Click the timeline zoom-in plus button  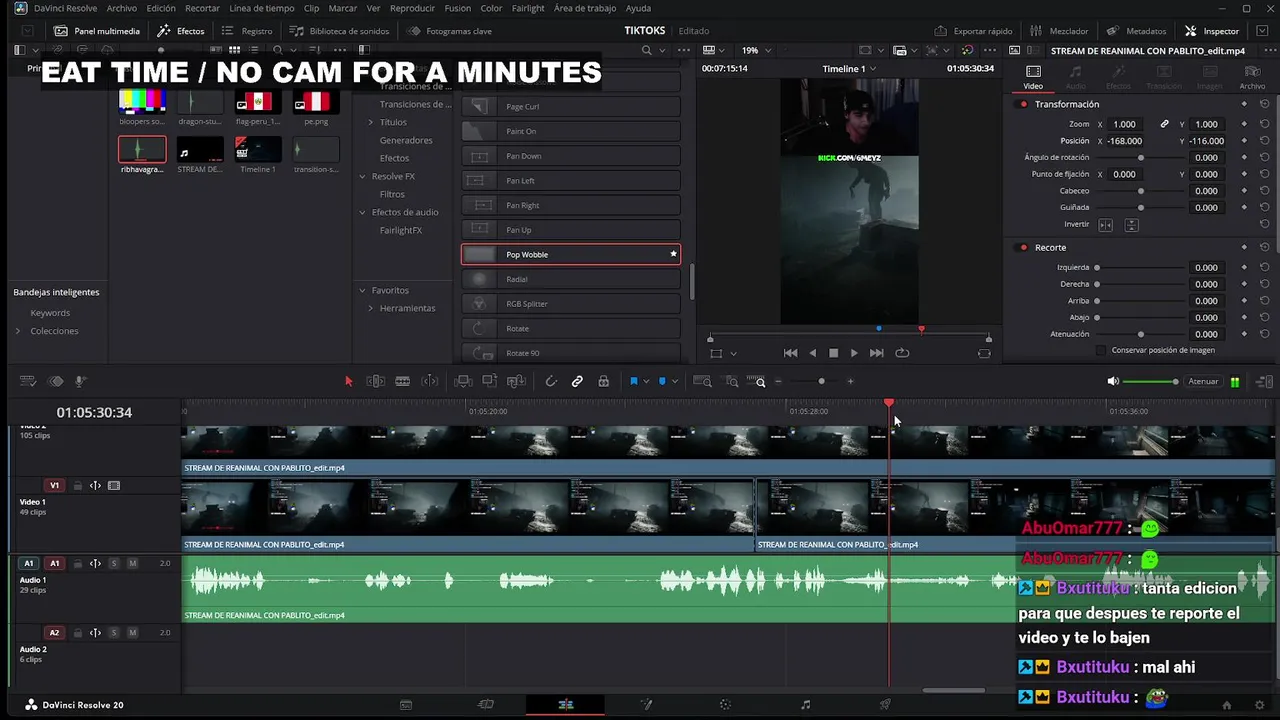pyautogui.click(x=851, y=381)
